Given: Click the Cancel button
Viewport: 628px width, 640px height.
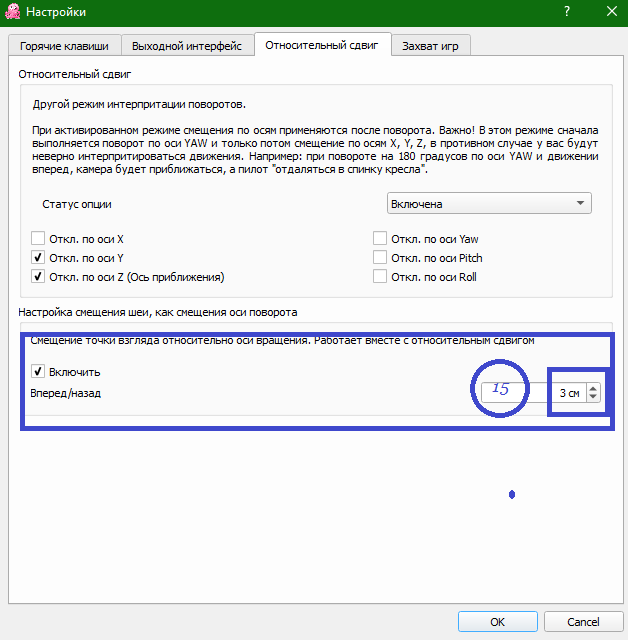Looking at the screenshot, I should [583, 622].
